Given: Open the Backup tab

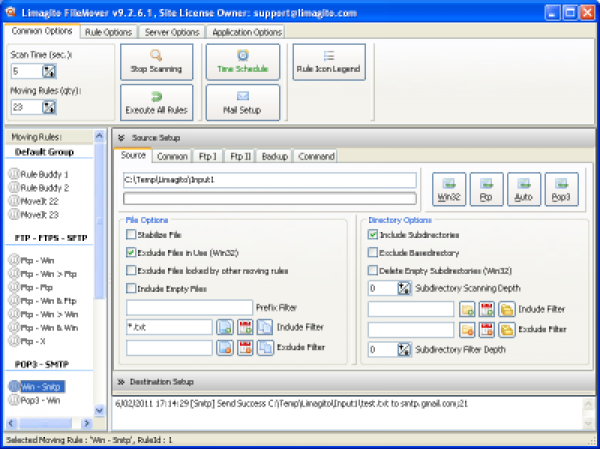Looking at the screenshot, I should click(274, 156).
